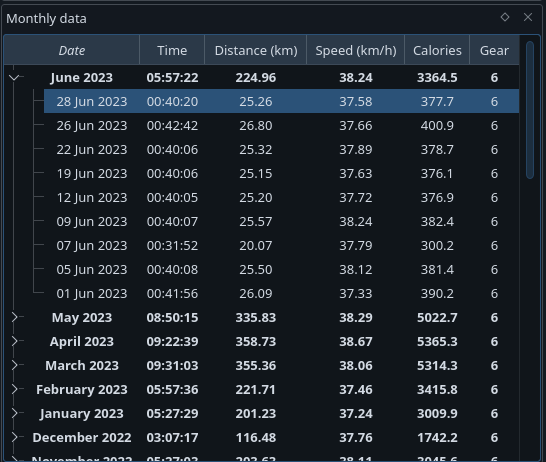Sort by the Gear column header
Viewport: 546px width, 462px height.
(494, 50)
